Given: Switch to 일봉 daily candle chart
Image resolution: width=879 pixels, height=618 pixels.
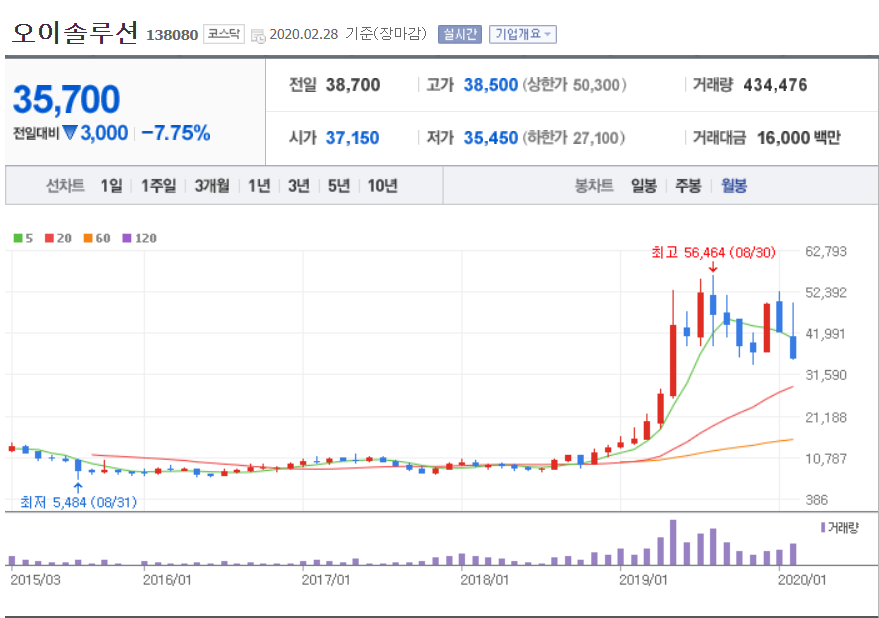Looking at the screenshot, I should point(644,186).
